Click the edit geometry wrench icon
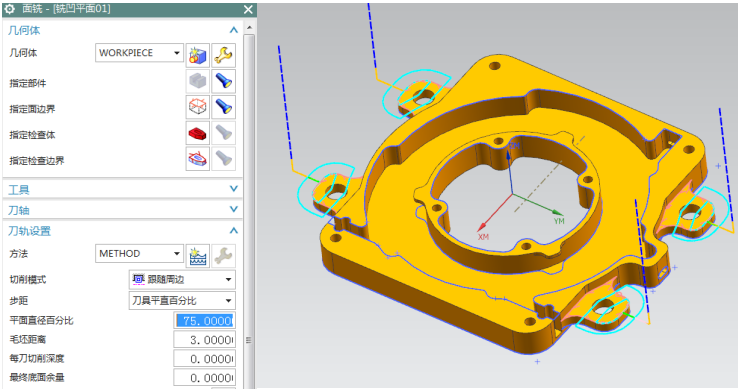Viewport: 738px width, 390px height. click(x=223, y=56)
